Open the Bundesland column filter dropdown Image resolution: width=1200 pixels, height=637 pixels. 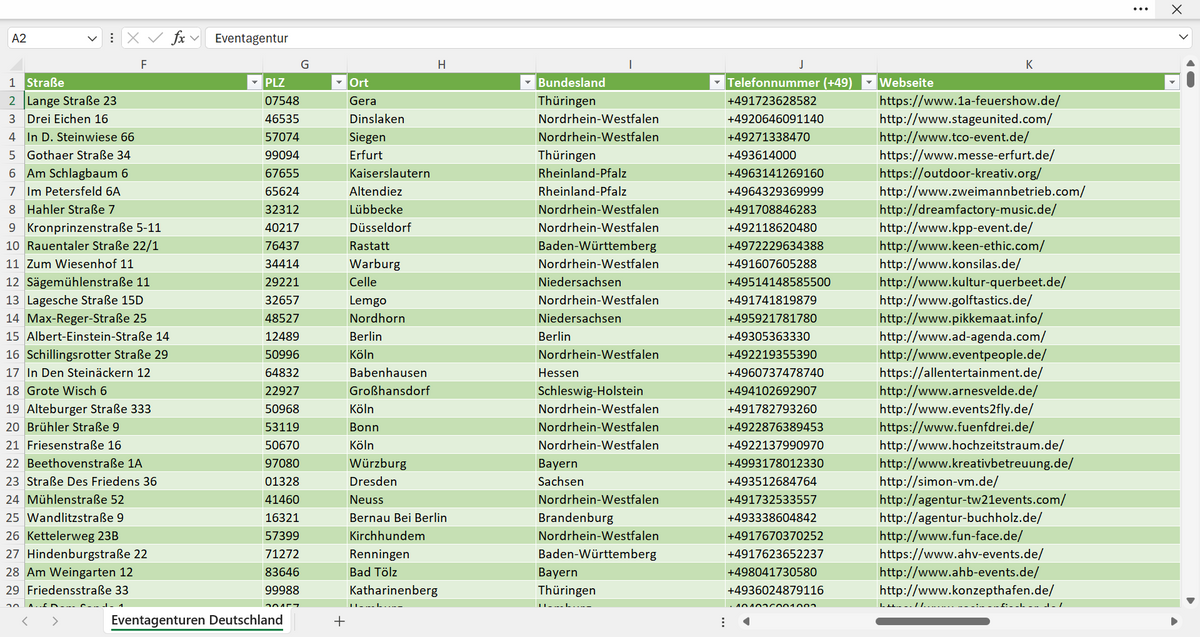[715, 83]
